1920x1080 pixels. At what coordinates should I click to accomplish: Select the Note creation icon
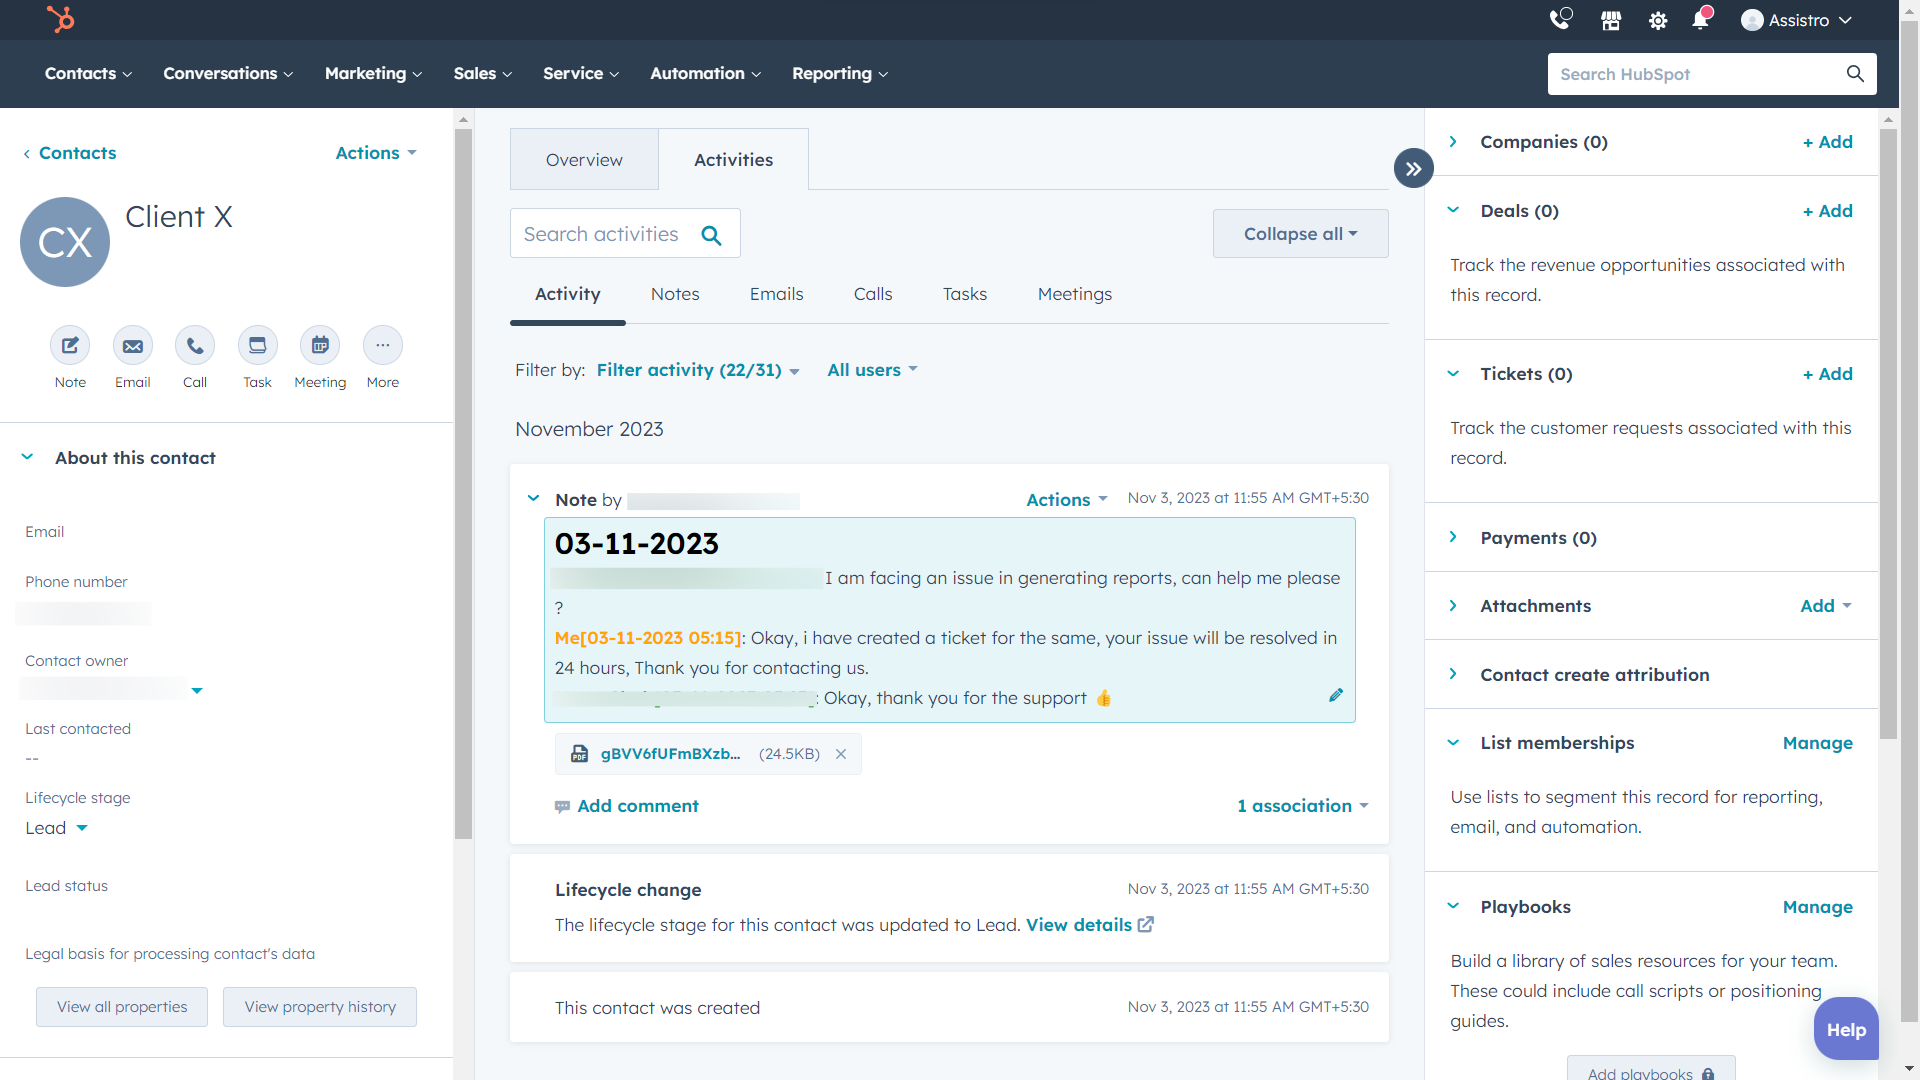[x=69, y=345]
